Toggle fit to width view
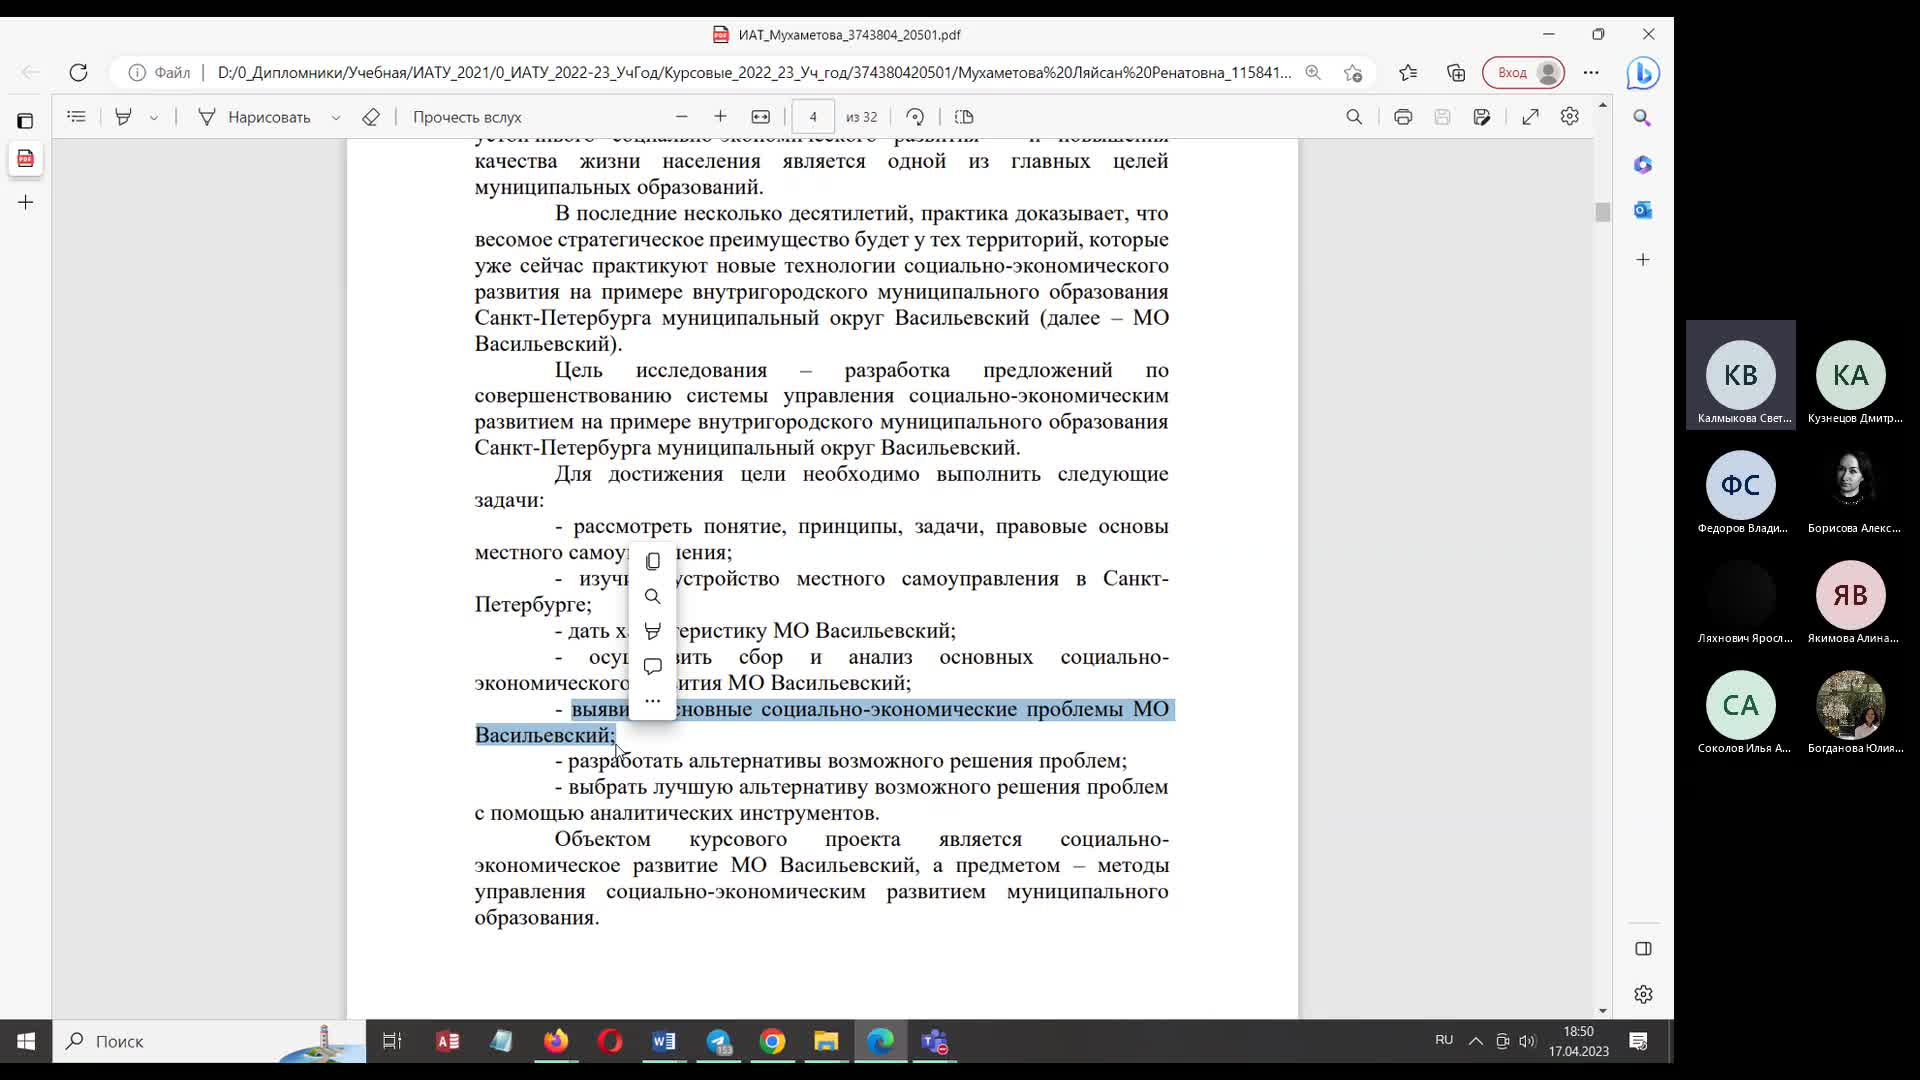This screenshot has width=1920, height=1080. click(761, 117)
